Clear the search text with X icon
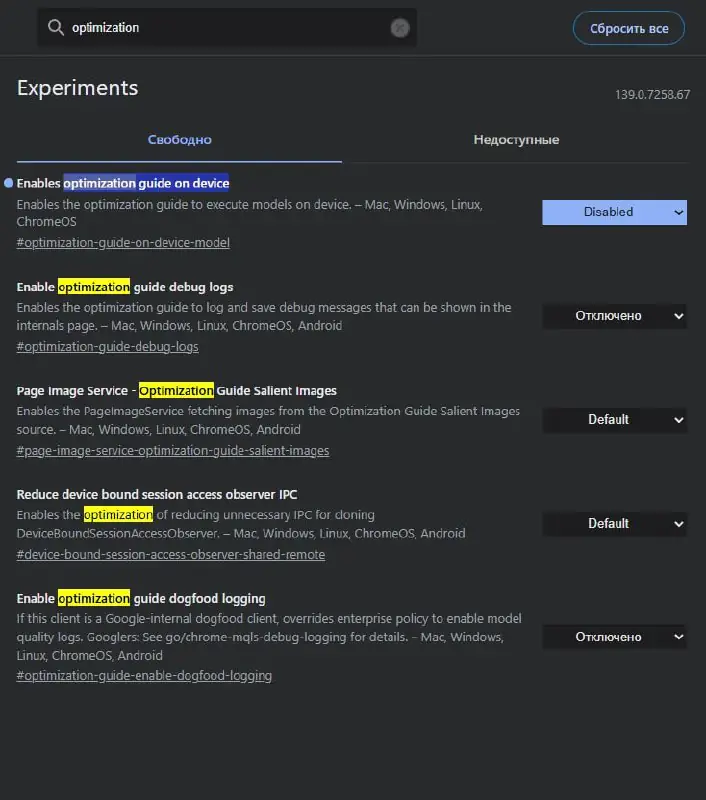 coord(400,28)
